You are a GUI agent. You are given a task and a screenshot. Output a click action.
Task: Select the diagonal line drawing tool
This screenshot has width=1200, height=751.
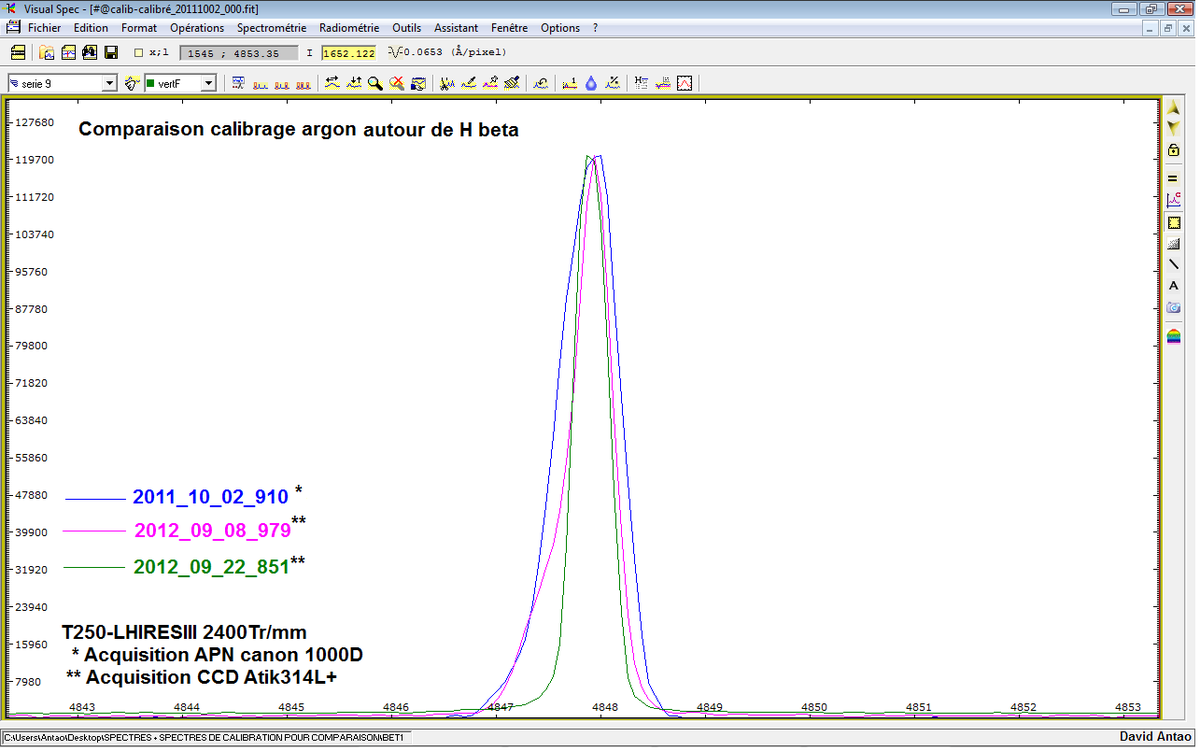1174,264
